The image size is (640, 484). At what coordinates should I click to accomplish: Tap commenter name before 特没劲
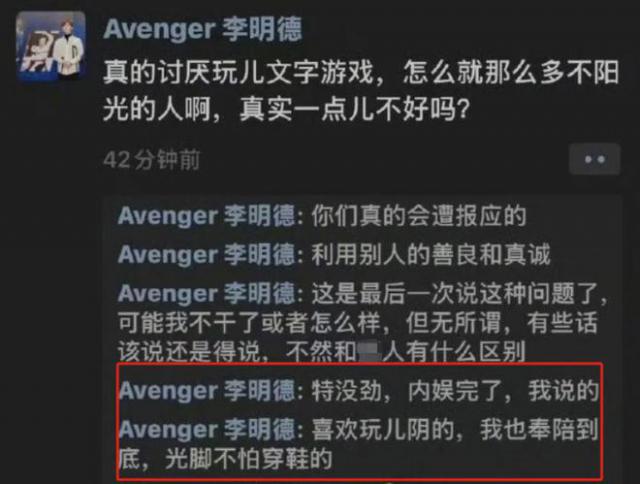[206, 391]
